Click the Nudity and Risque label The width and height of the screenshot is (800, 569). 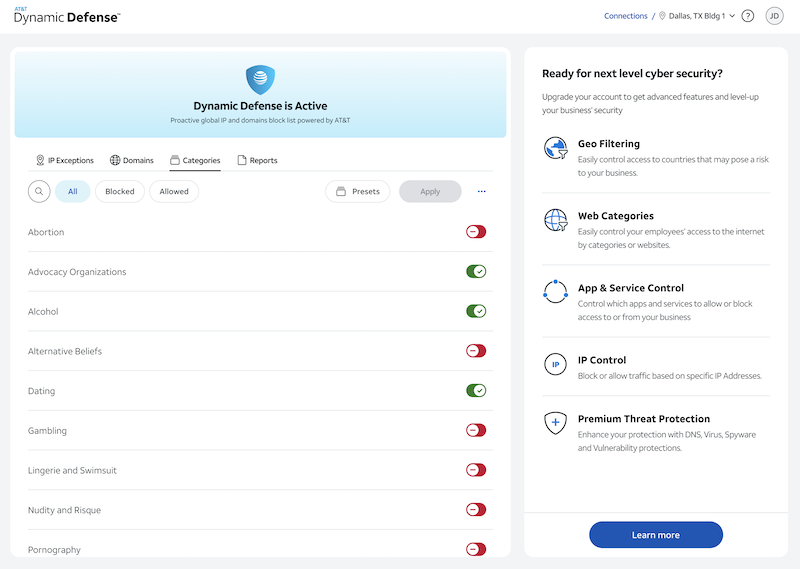tap(64, 510)
